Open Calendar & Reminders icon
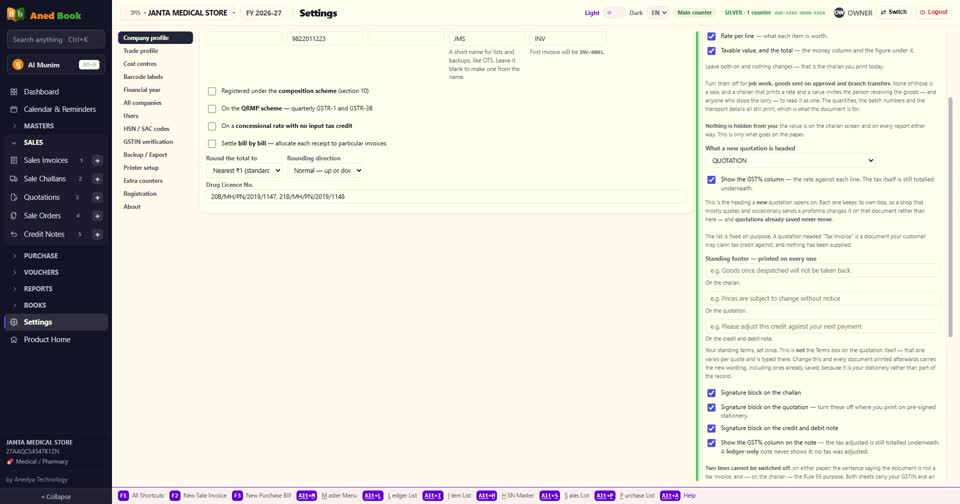 point(13,109)
